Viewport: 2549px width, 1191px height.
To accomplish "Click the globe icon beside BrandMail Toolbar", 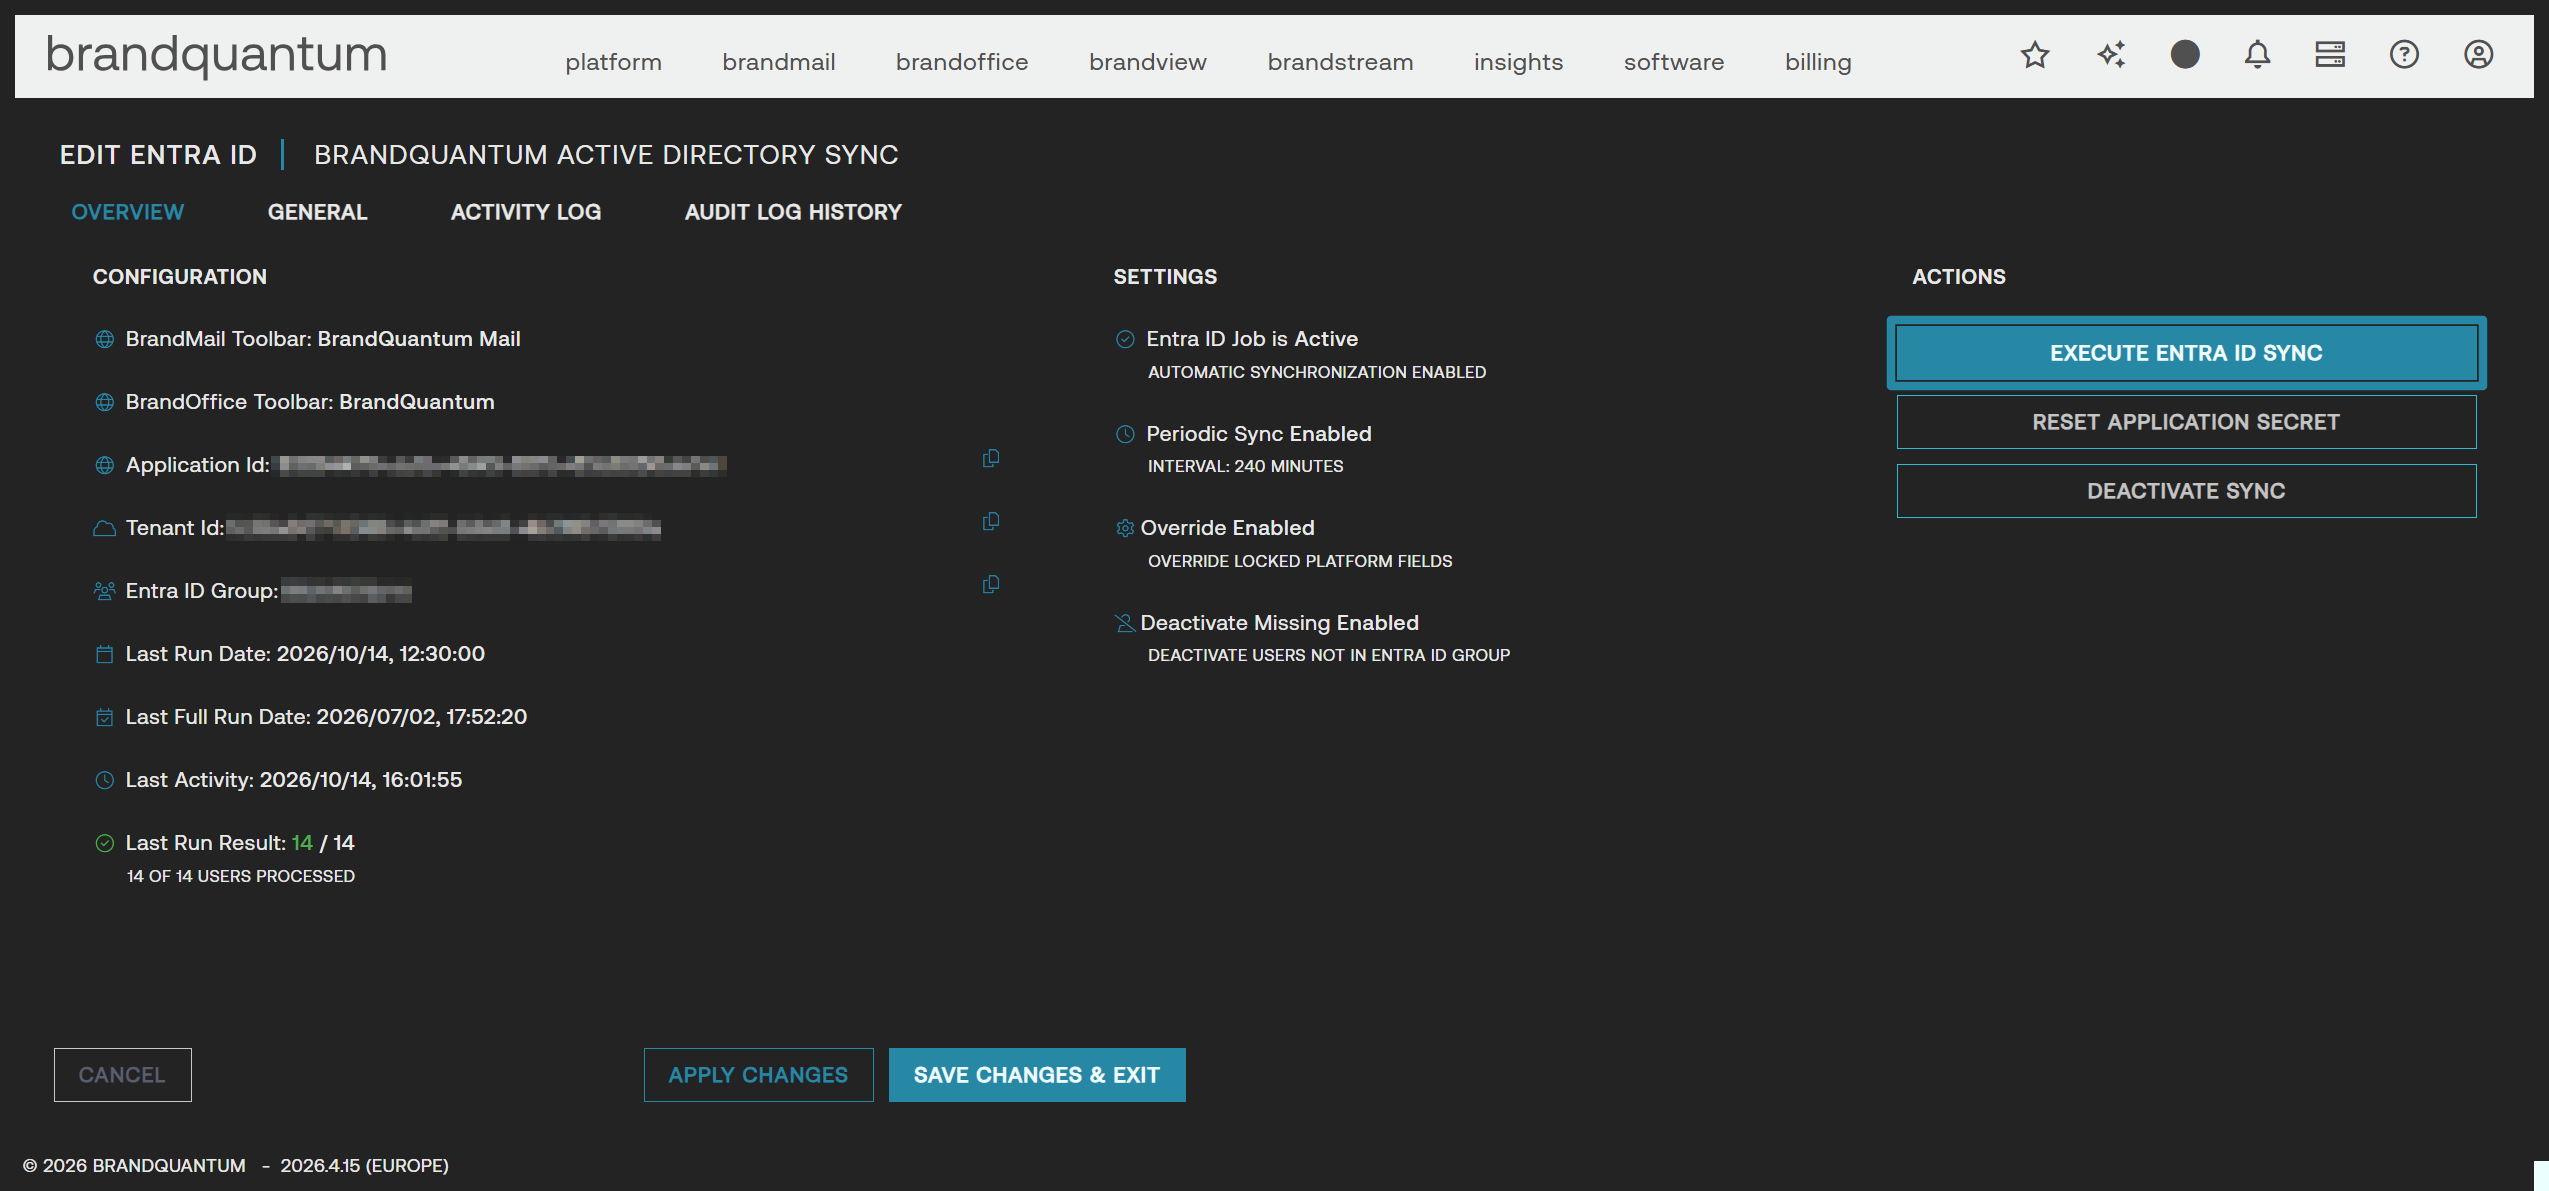I will click(104, 339).
